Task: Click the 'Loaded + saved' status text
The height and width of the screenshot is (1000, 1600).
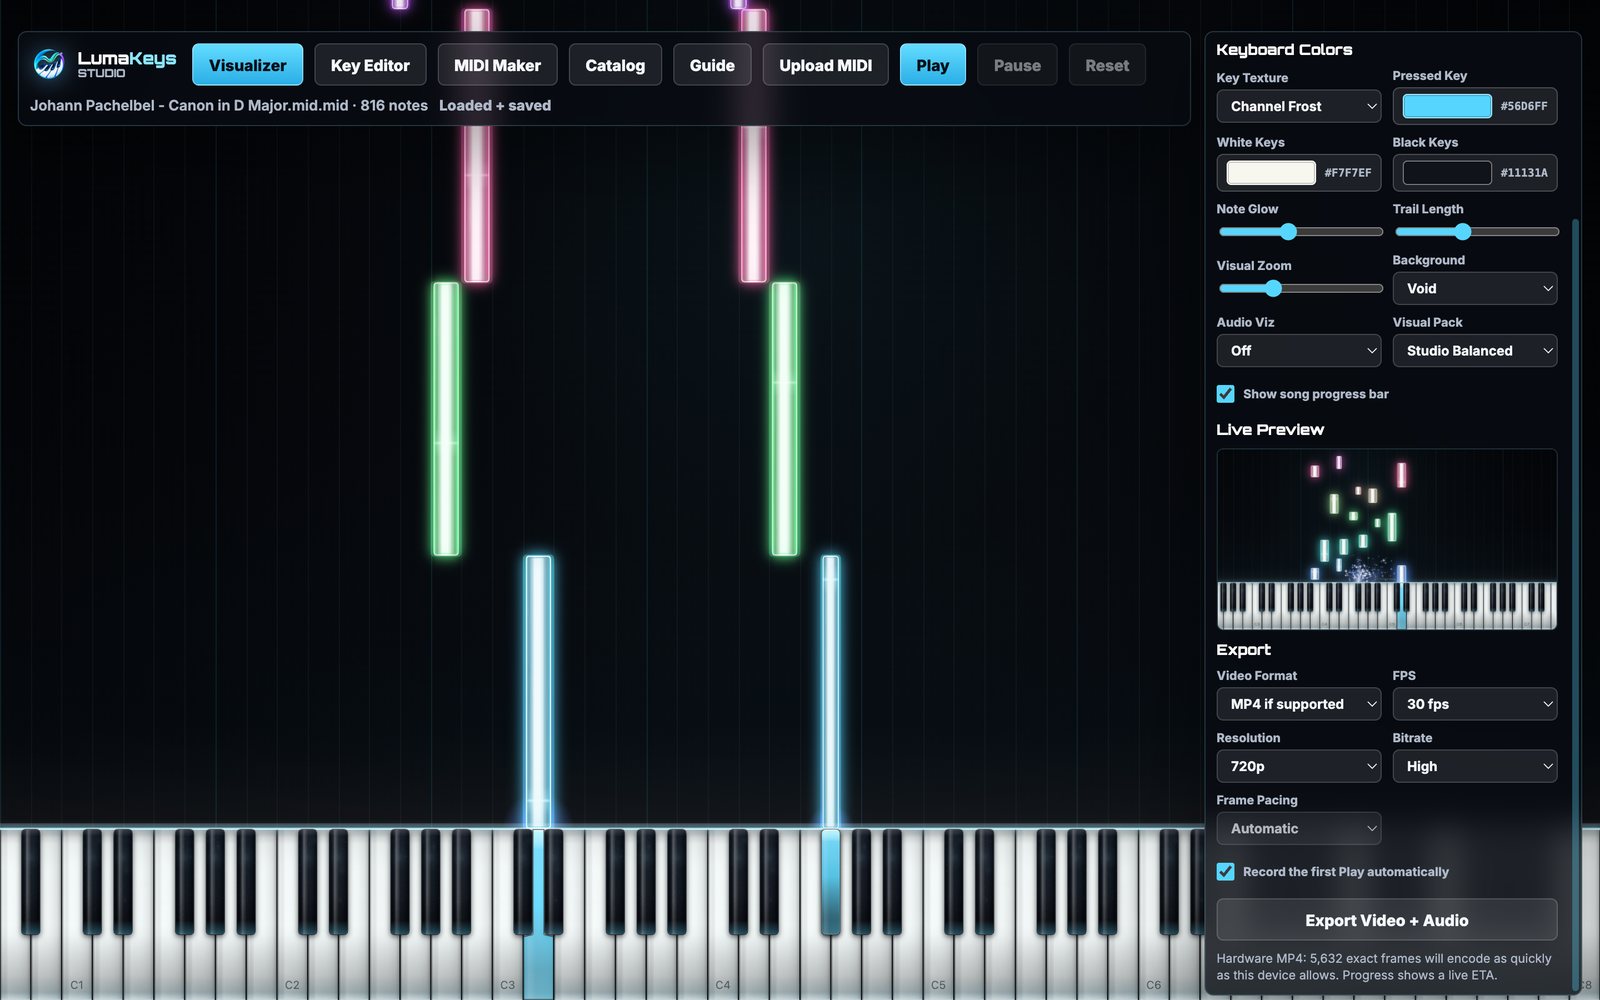Action: (495, 105)
